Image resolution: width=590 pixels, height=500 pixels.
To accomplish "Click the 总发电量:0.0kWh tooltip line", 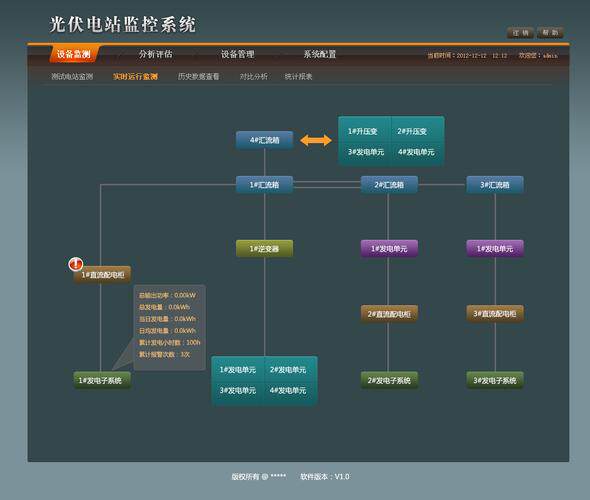I will click(x=164, y=307).
